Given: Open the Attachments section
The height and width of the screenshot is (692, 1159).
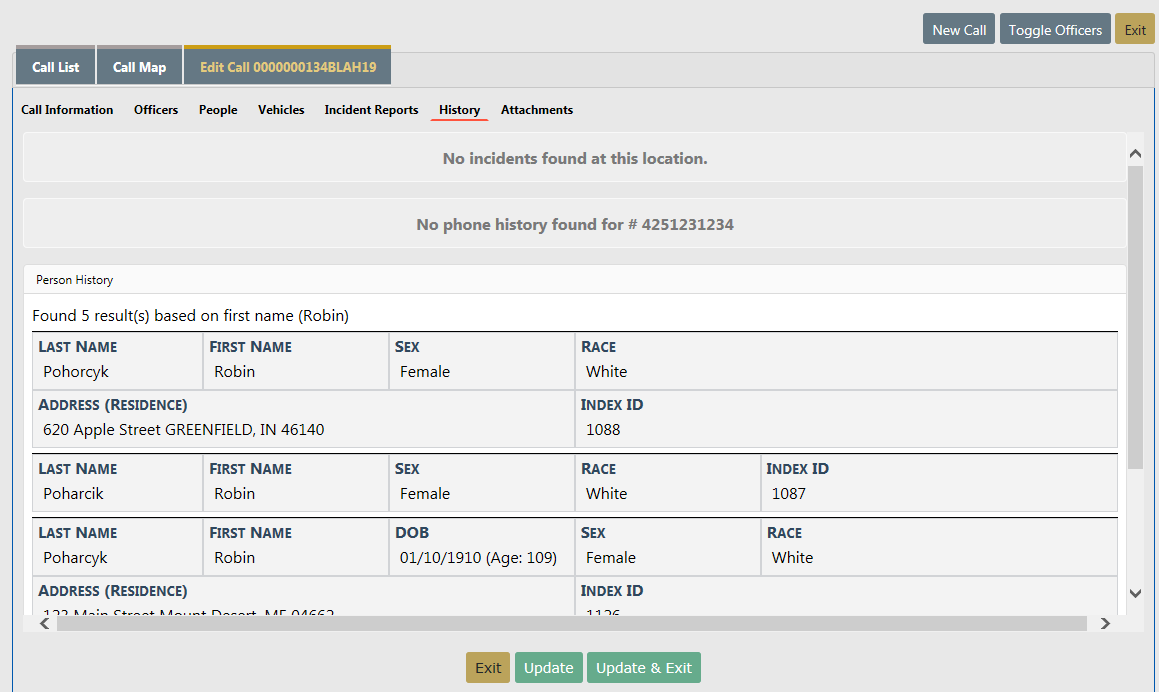Looking at the screenshot, I should click(x=537, y=110).
